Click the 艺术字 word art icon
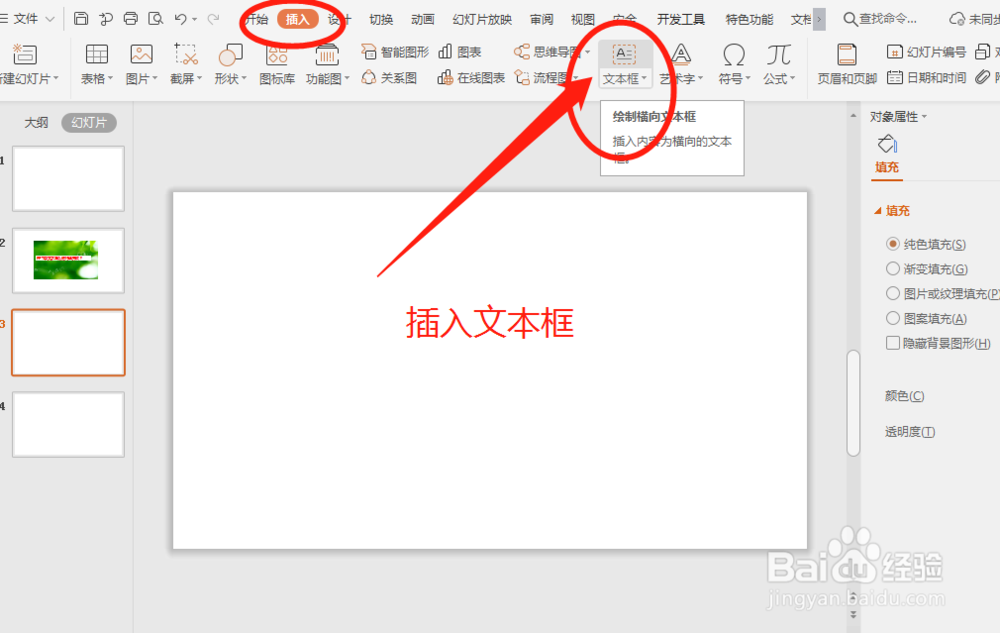 (x=680, y=55)
